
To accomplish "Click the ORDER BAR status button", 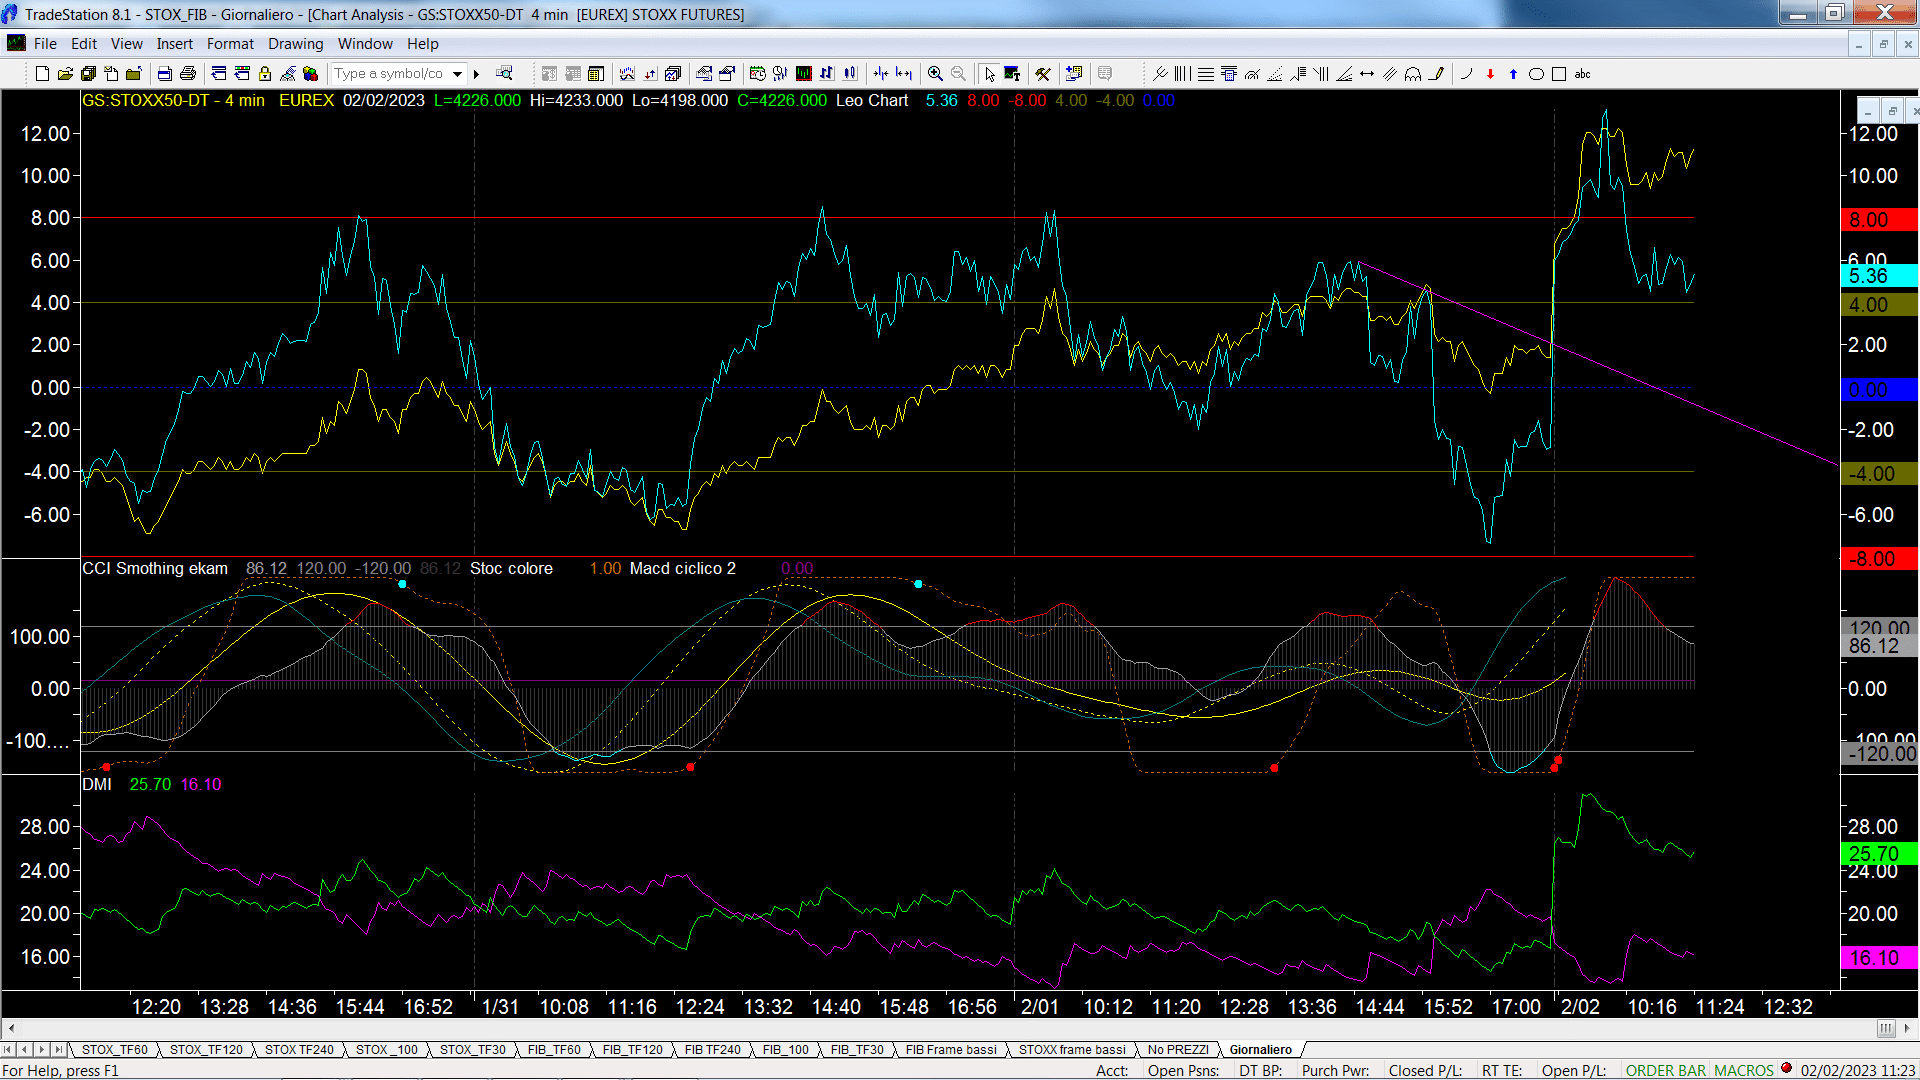I will [1665, 1070].
